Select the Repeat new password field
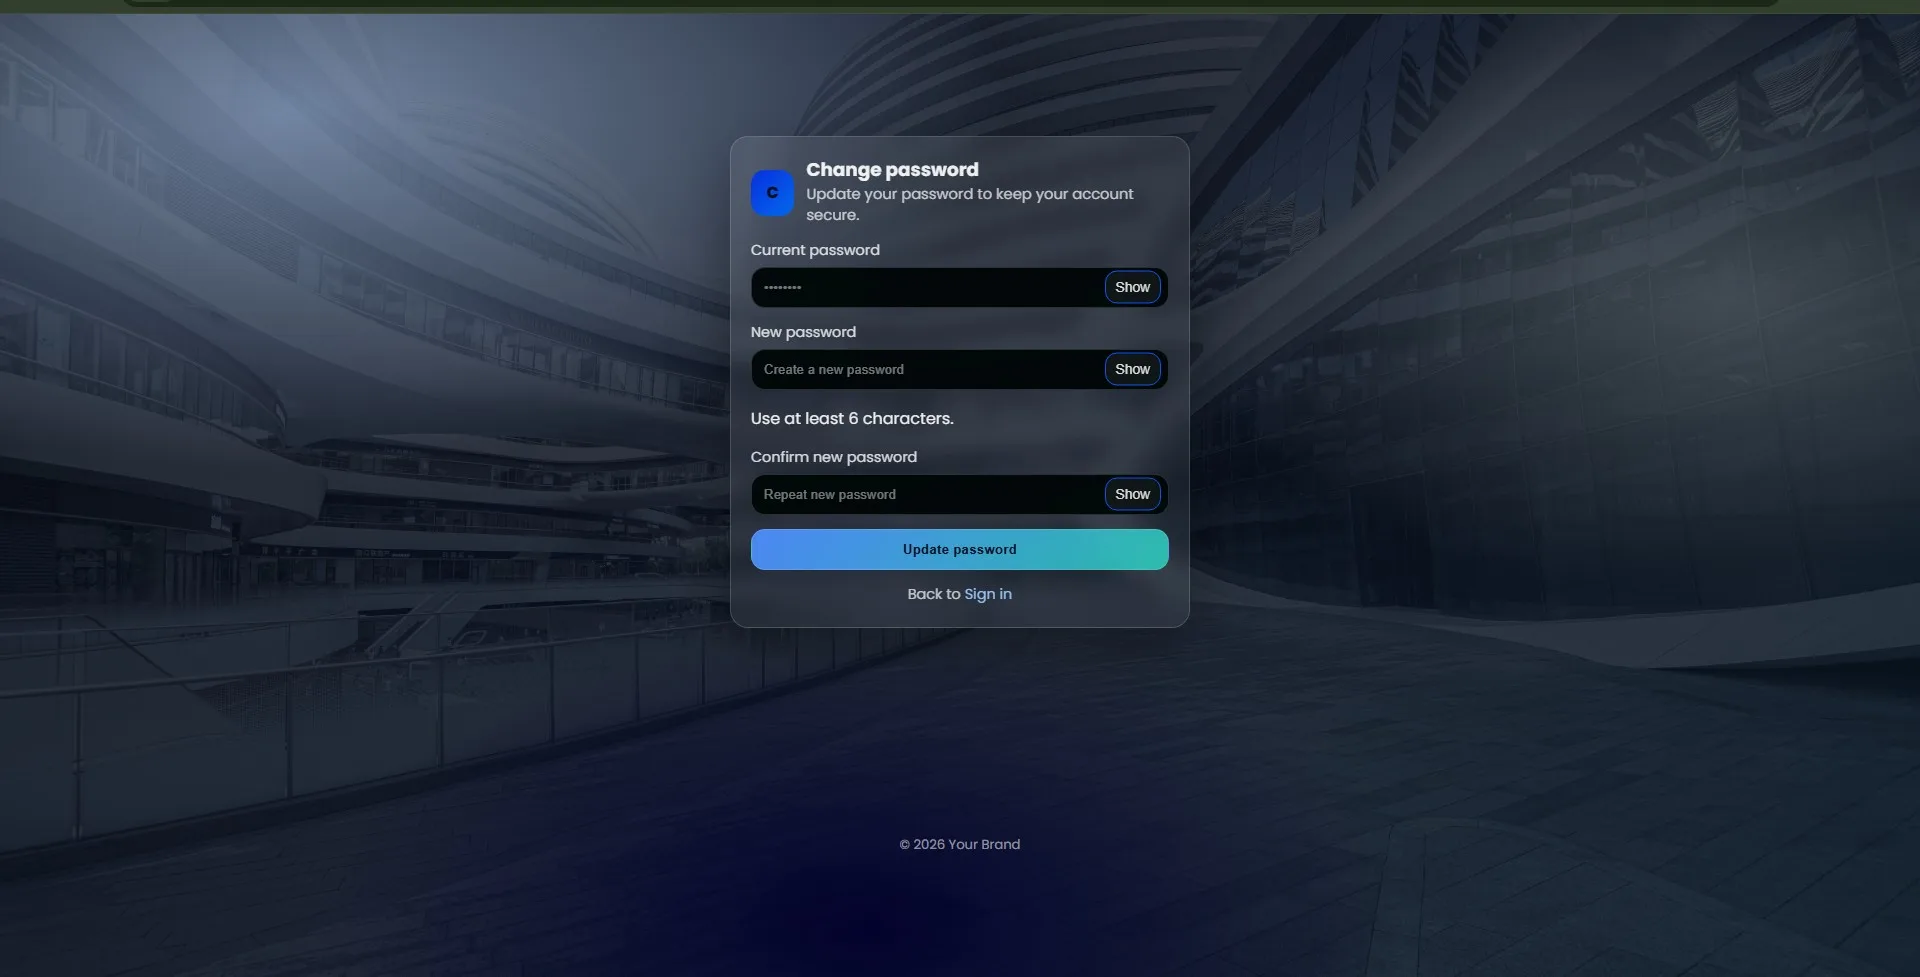1920x977 pixels. click(926, 495)
